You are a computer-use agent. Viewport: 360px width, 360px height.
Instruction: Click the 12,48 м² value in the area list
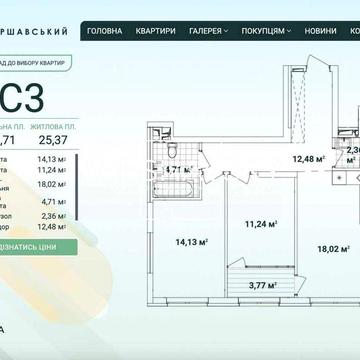coord(52,227)
